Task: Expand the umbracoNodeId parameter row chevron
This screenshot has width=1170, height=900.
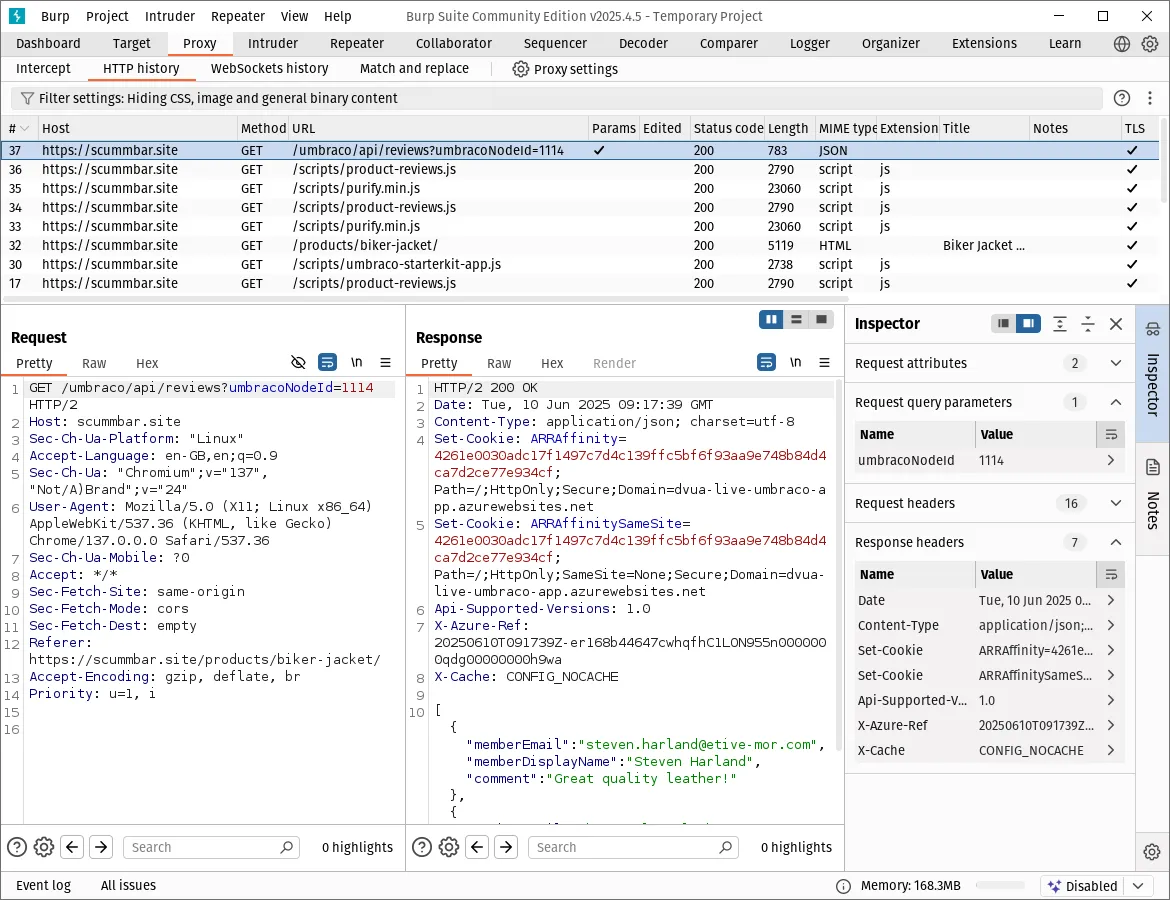Action: coord(1111,460)
